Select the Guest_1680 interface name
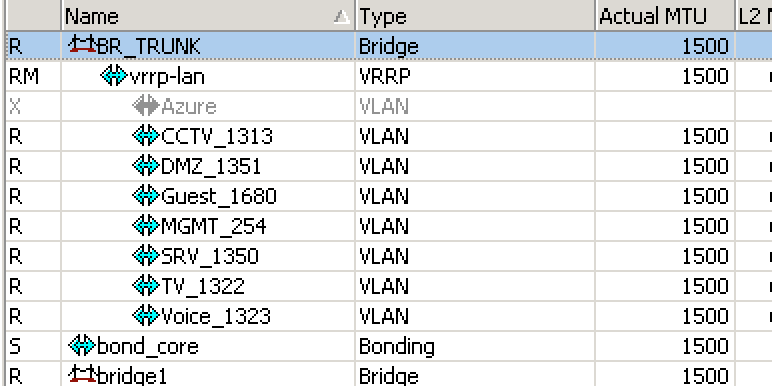This screenshot has height=386, width=772. pos(219,196)
